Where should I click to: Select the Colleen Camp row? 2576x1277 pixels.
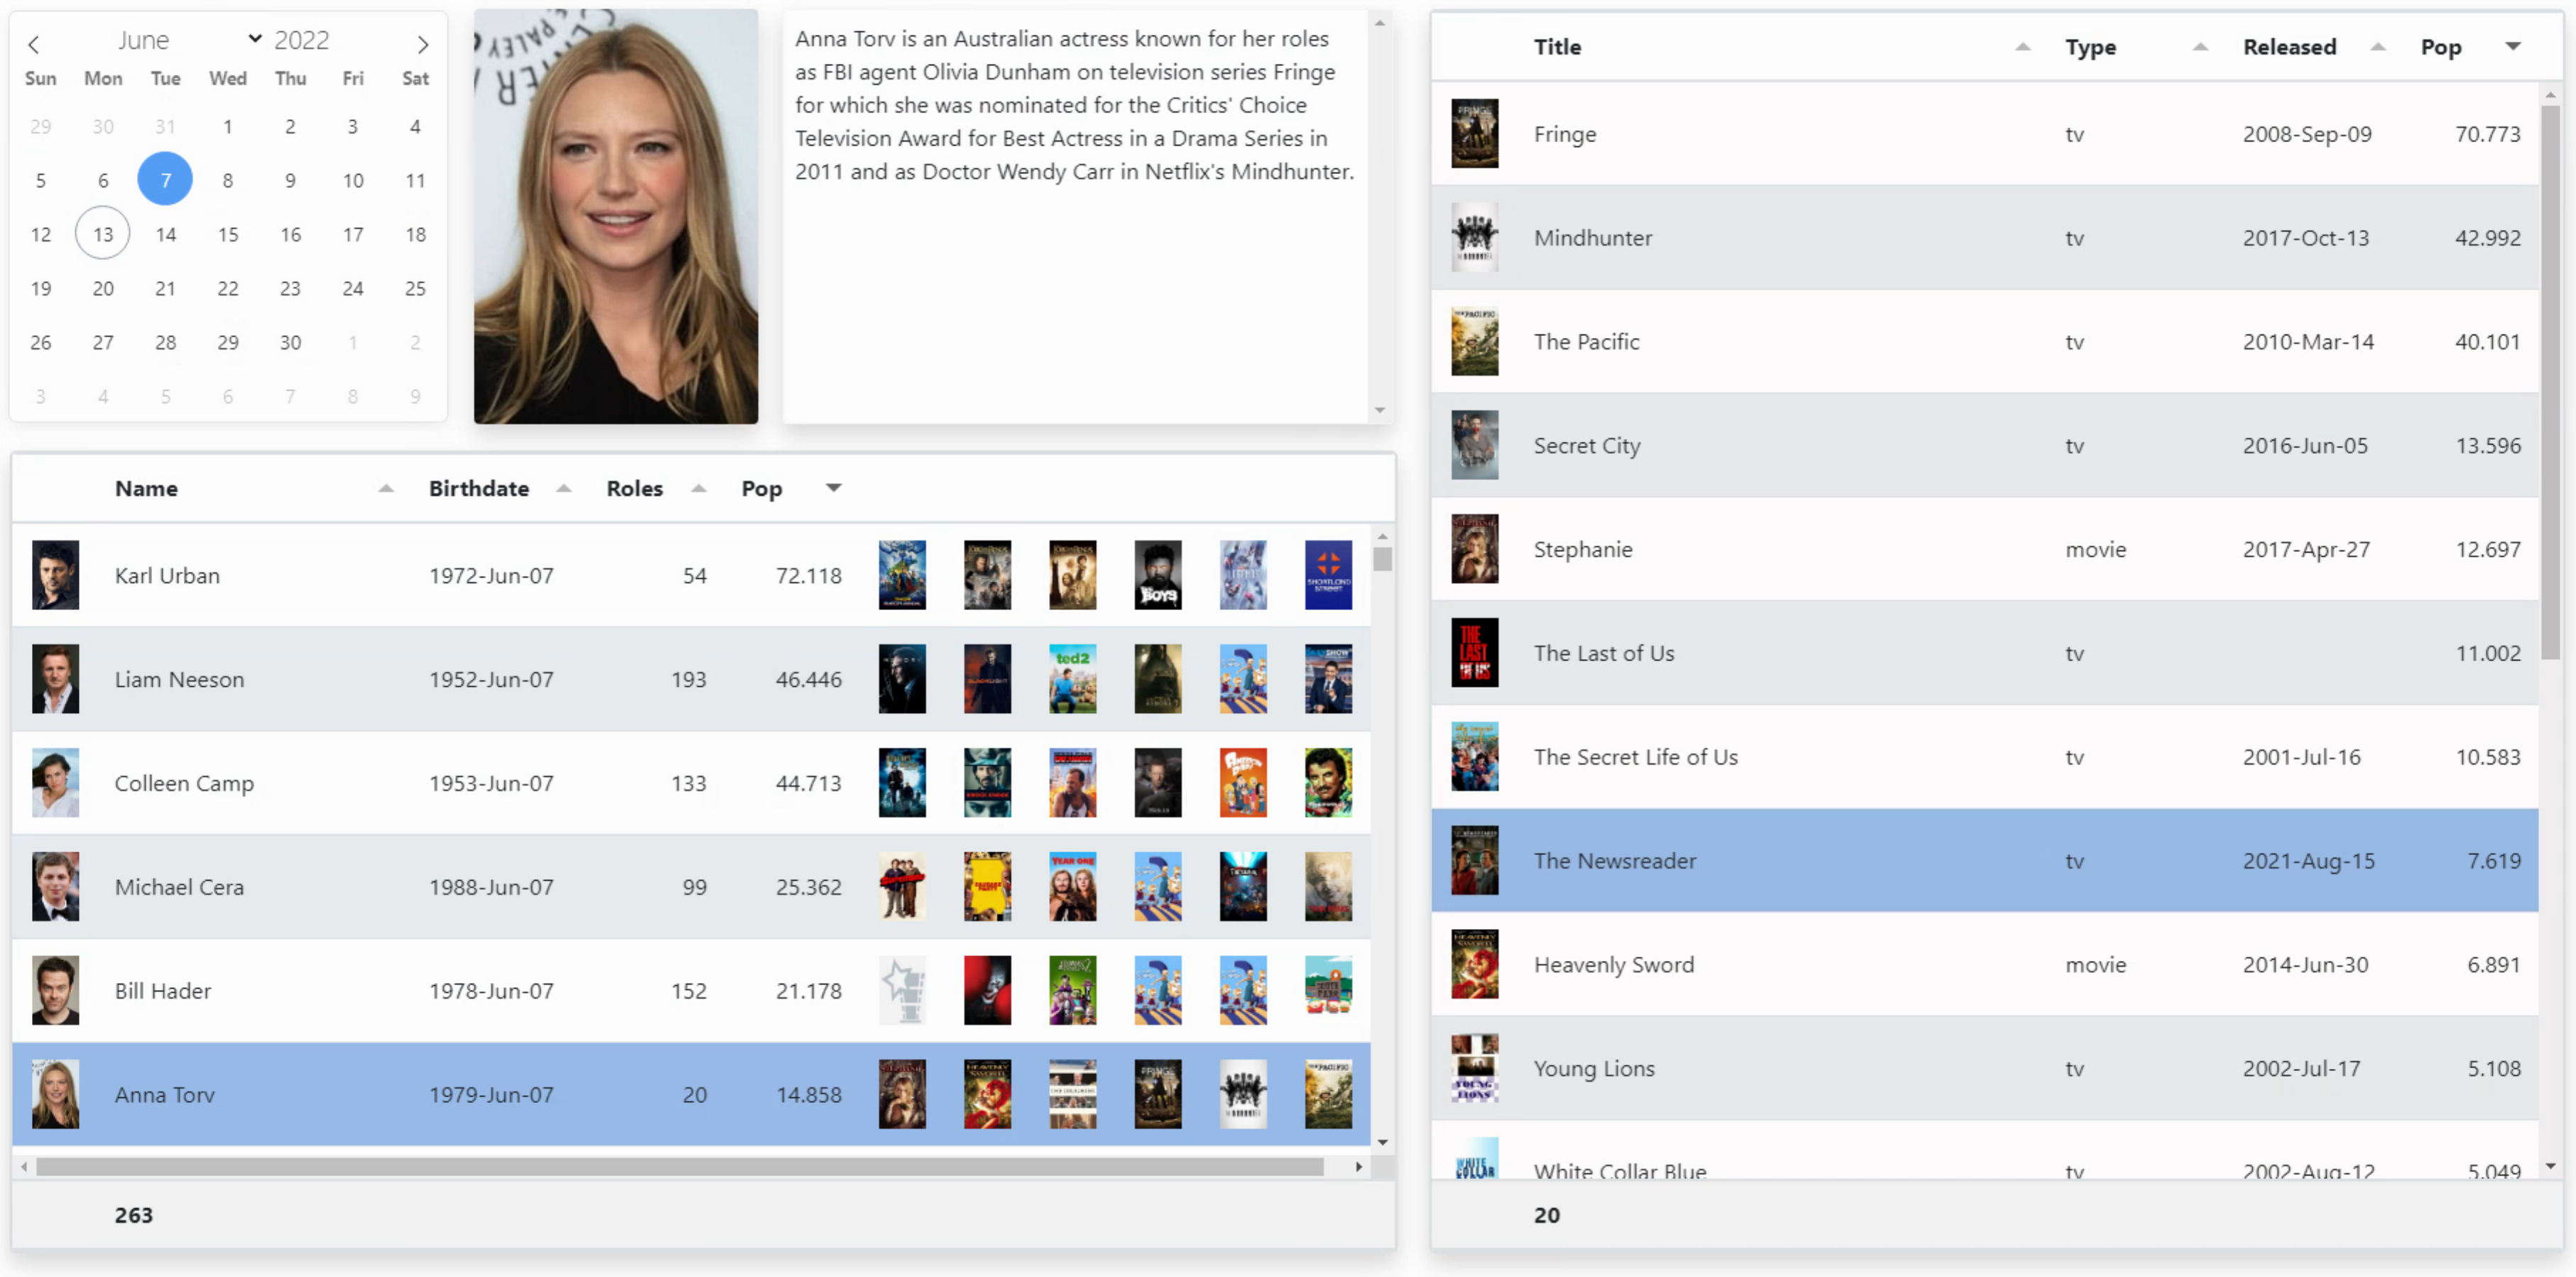point(691,783)
